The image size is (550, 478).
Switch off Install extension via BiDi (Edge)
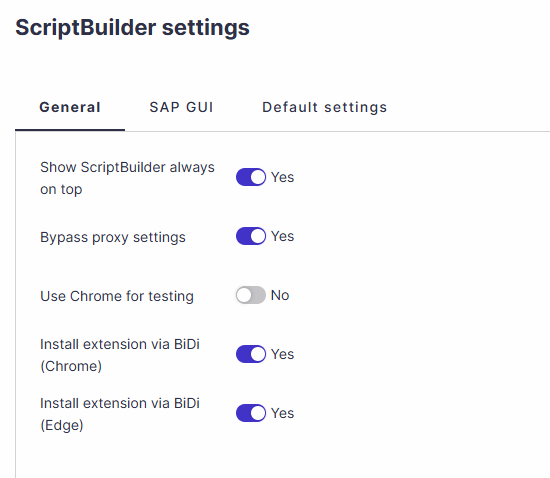point(251,413)
